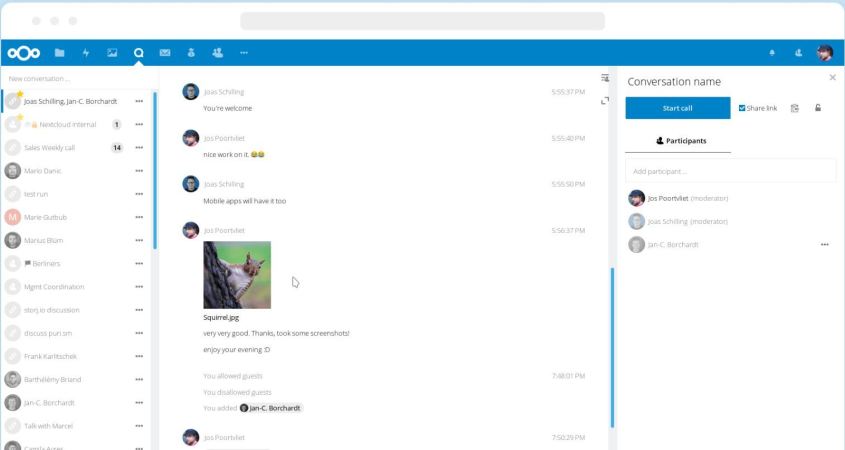This screenshot has width=845, height=450.
Task: Open the Mail app icon
Action: 165,53
